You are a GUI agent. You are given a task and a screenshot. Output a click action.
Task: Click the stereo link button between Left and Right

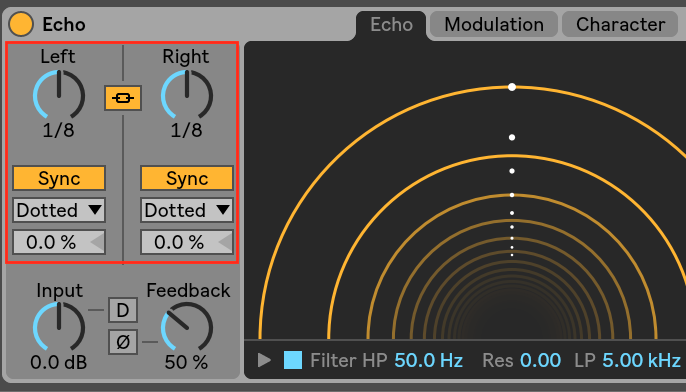(123, 98)
